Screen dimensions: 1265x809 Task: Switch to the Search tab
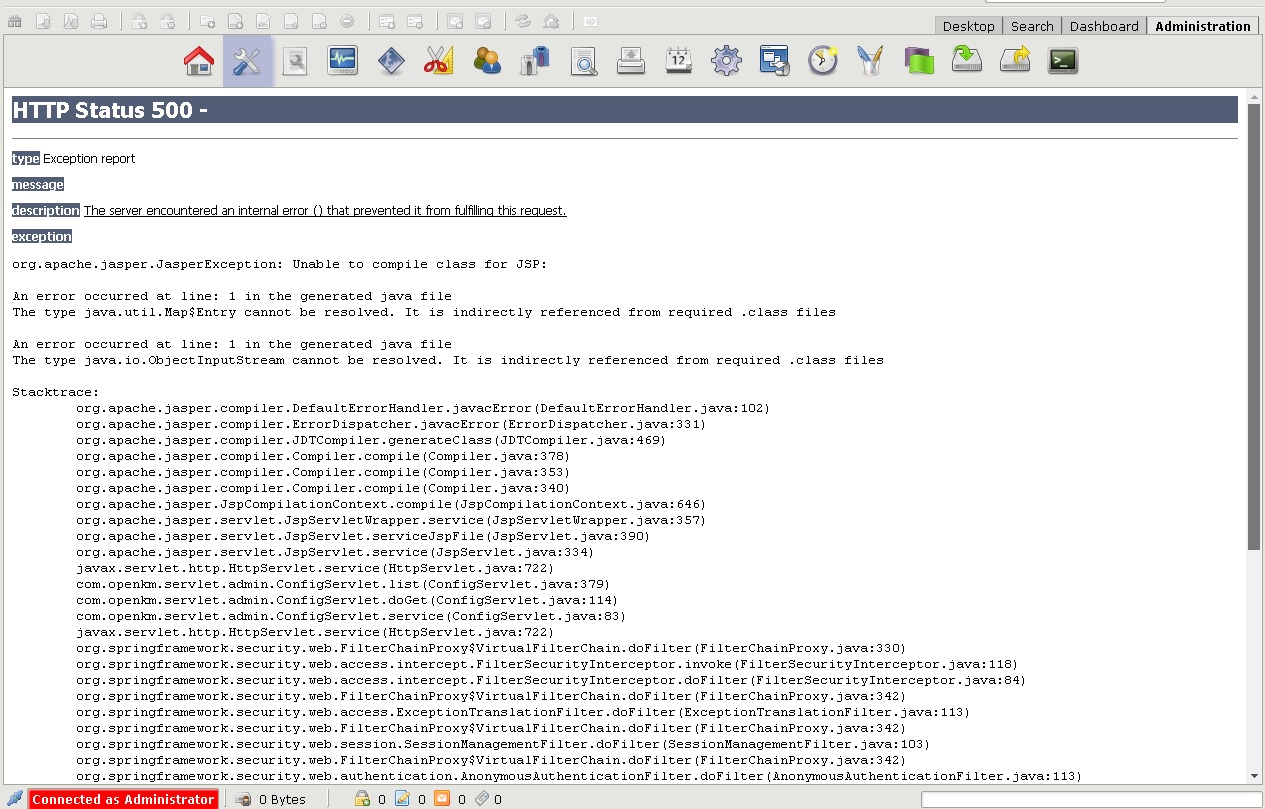[1031, 27]
